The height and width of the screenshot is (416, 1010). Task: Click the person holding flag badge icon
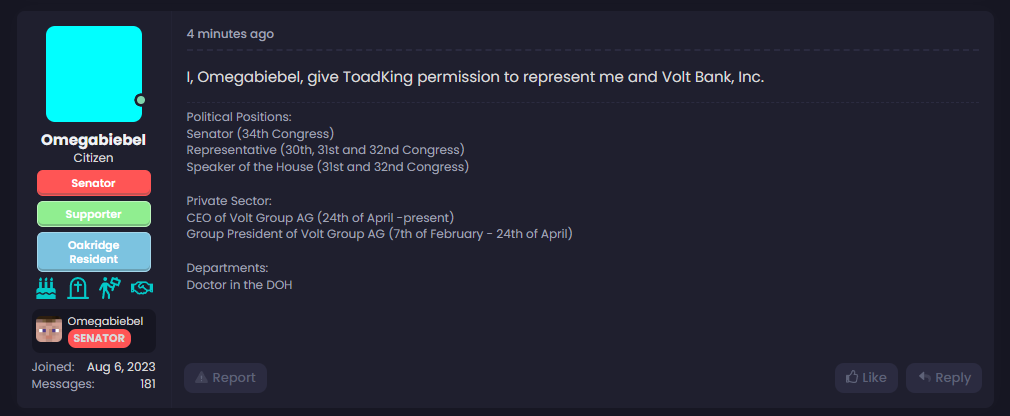point(109,289)
